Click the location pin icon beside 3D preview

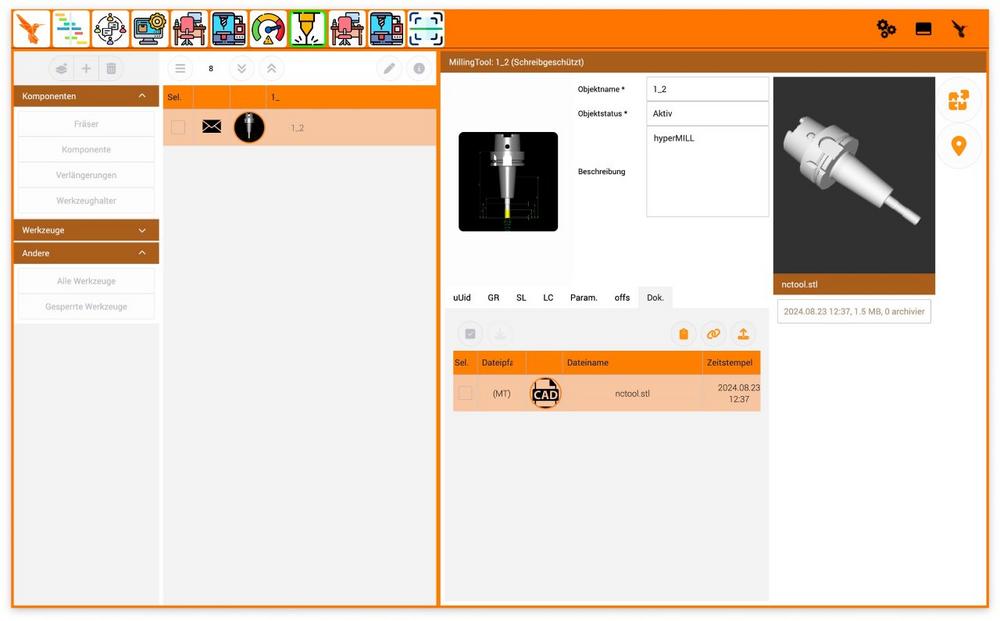coord(958,147)
